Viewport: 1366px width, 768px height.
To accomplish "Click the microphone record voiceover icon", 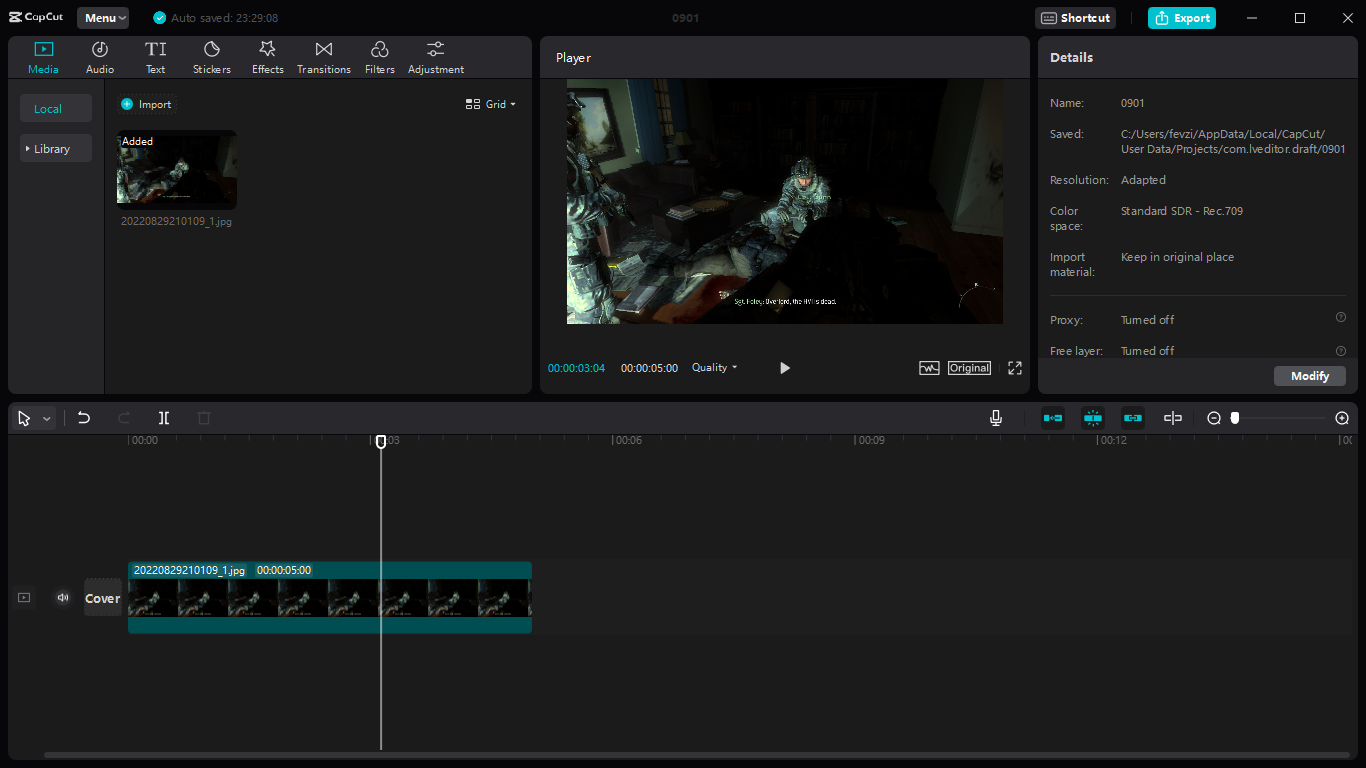I will tap(996, 418).
